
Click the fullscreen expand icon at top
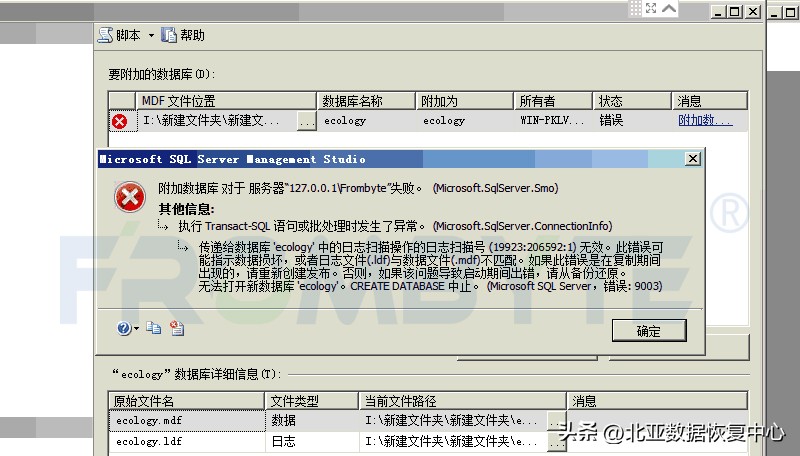pos(651,8)
